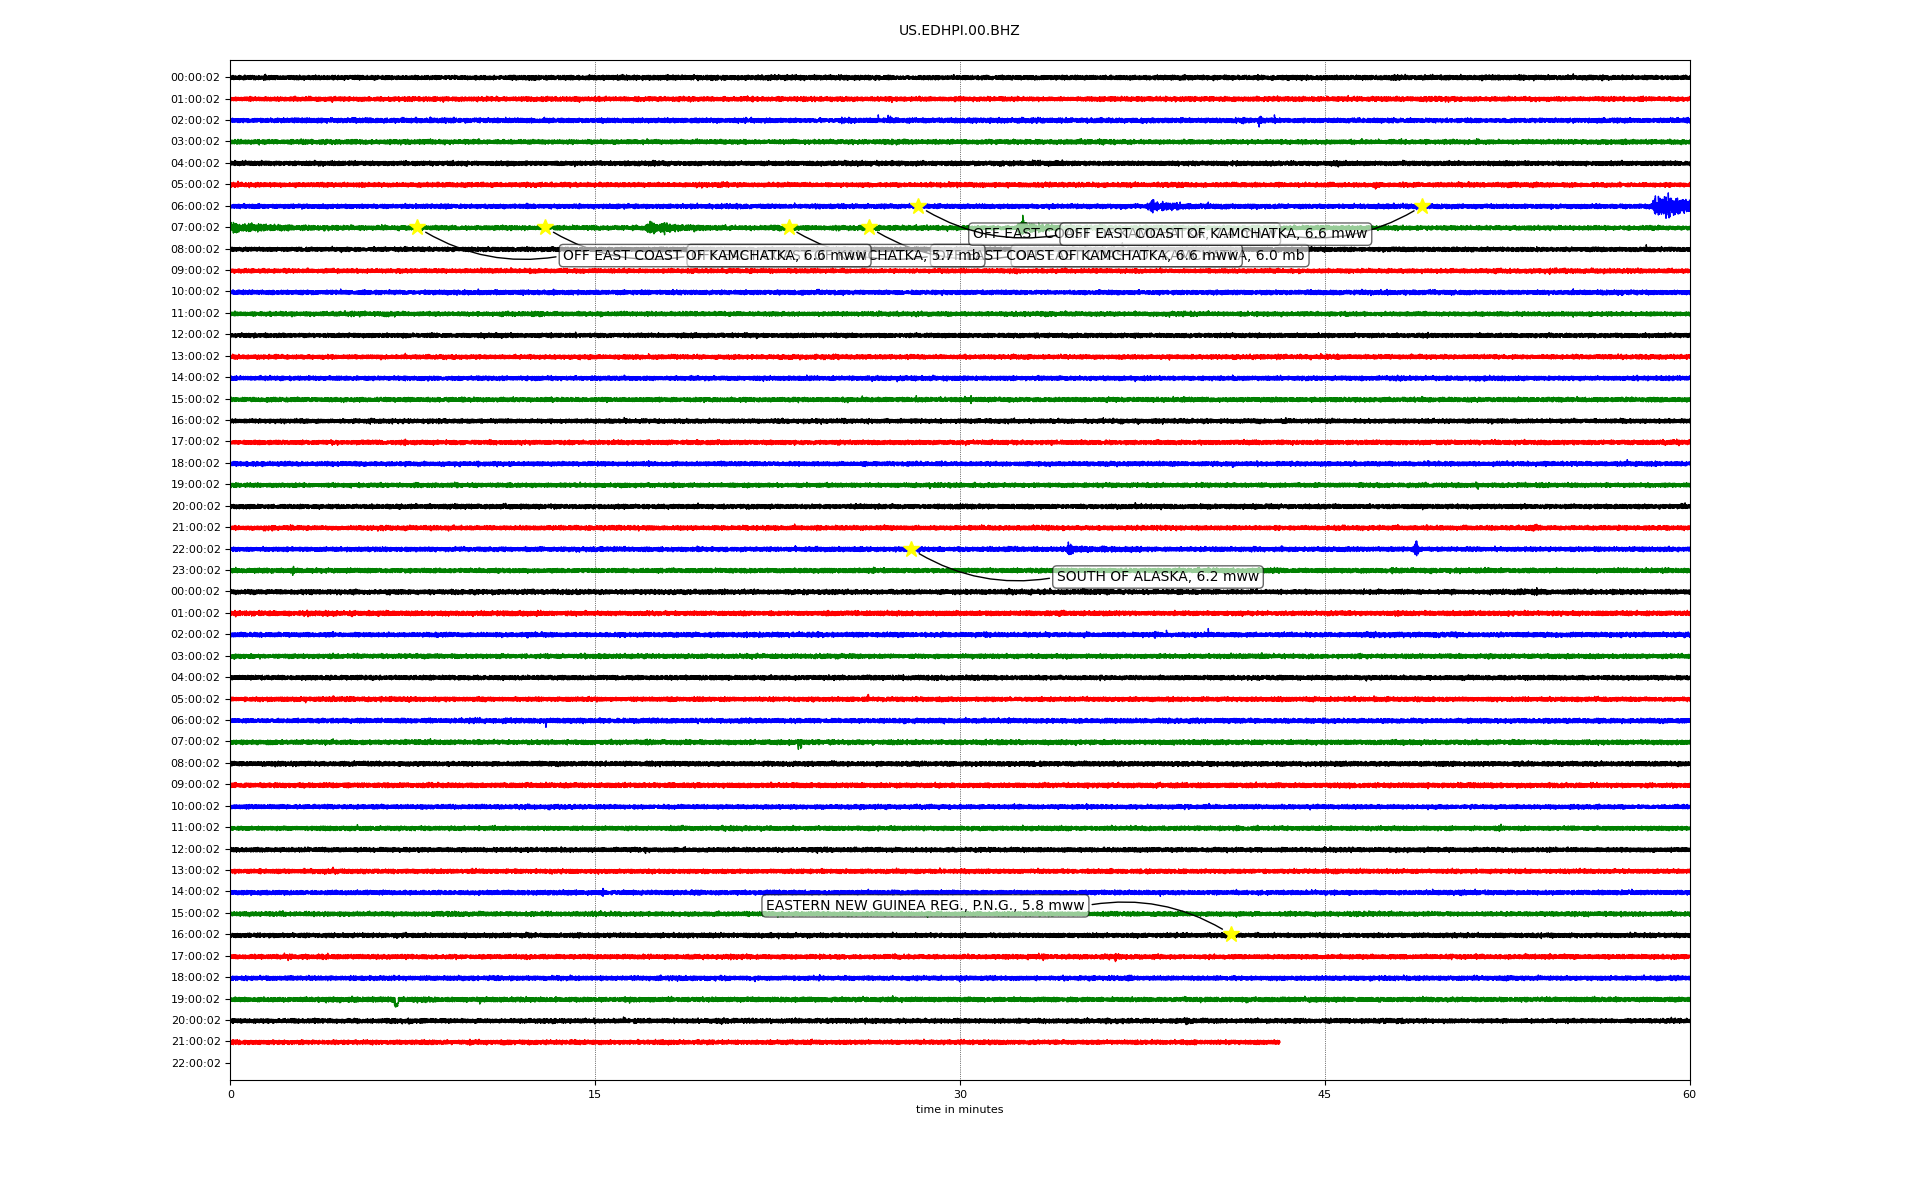Click the South of Alaska event star
This screenshot has height=1200, width=1920.
(911, 549)
